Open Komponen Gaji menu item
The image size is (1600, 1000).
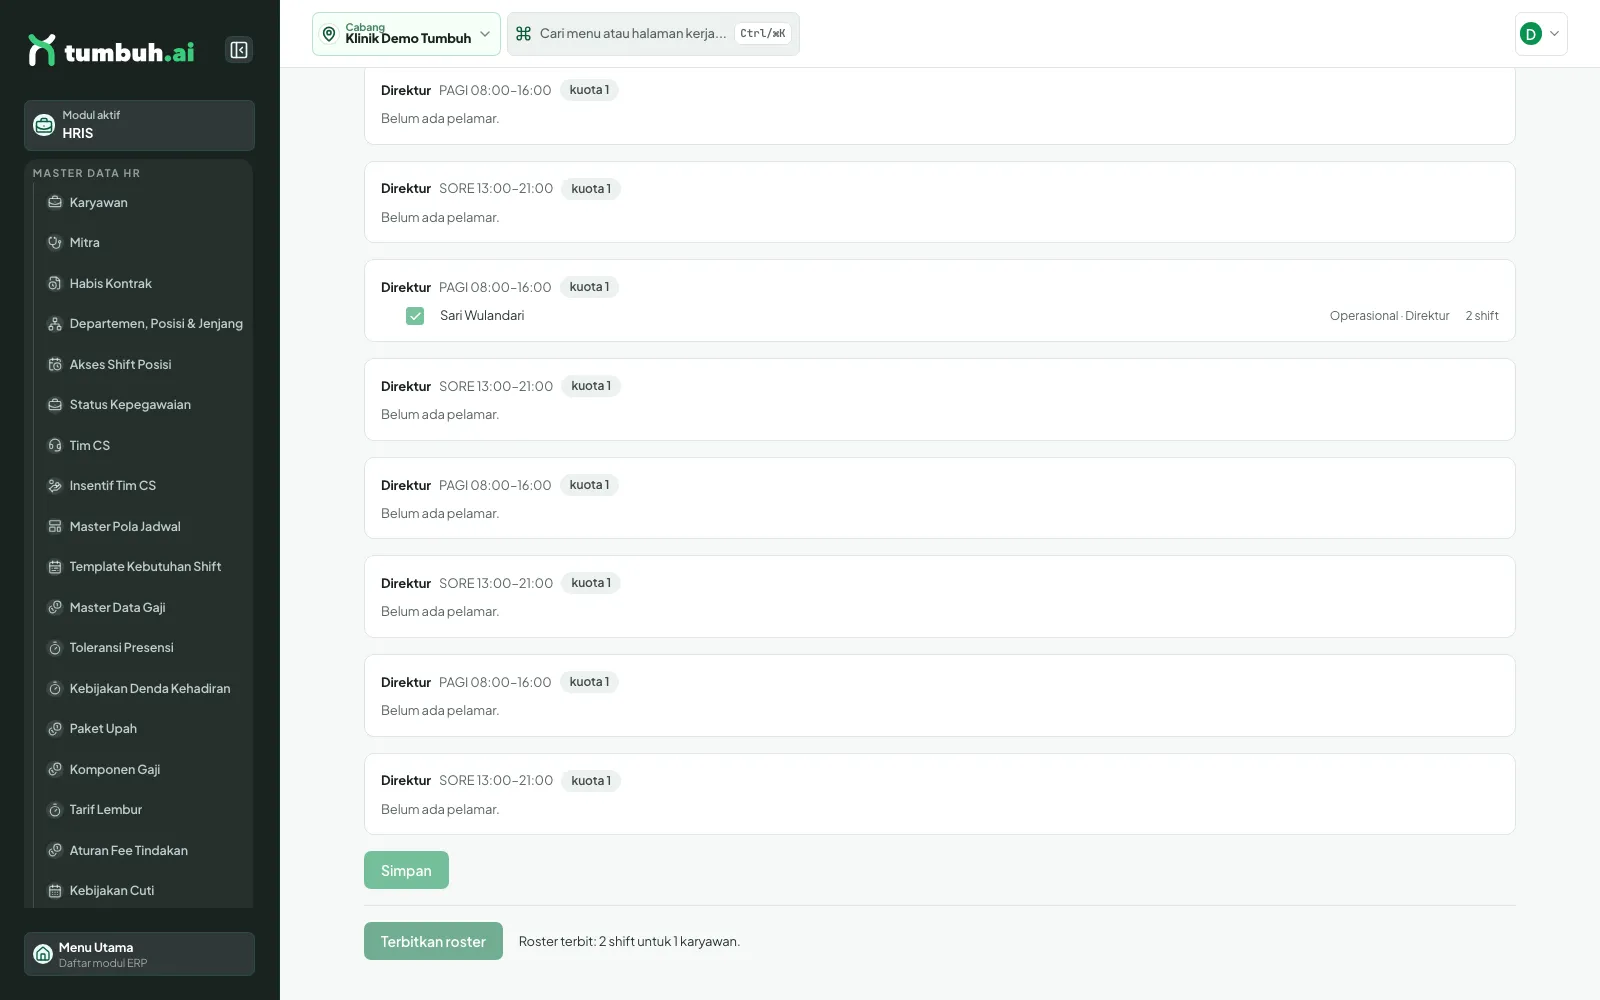(x=141, y=770)
